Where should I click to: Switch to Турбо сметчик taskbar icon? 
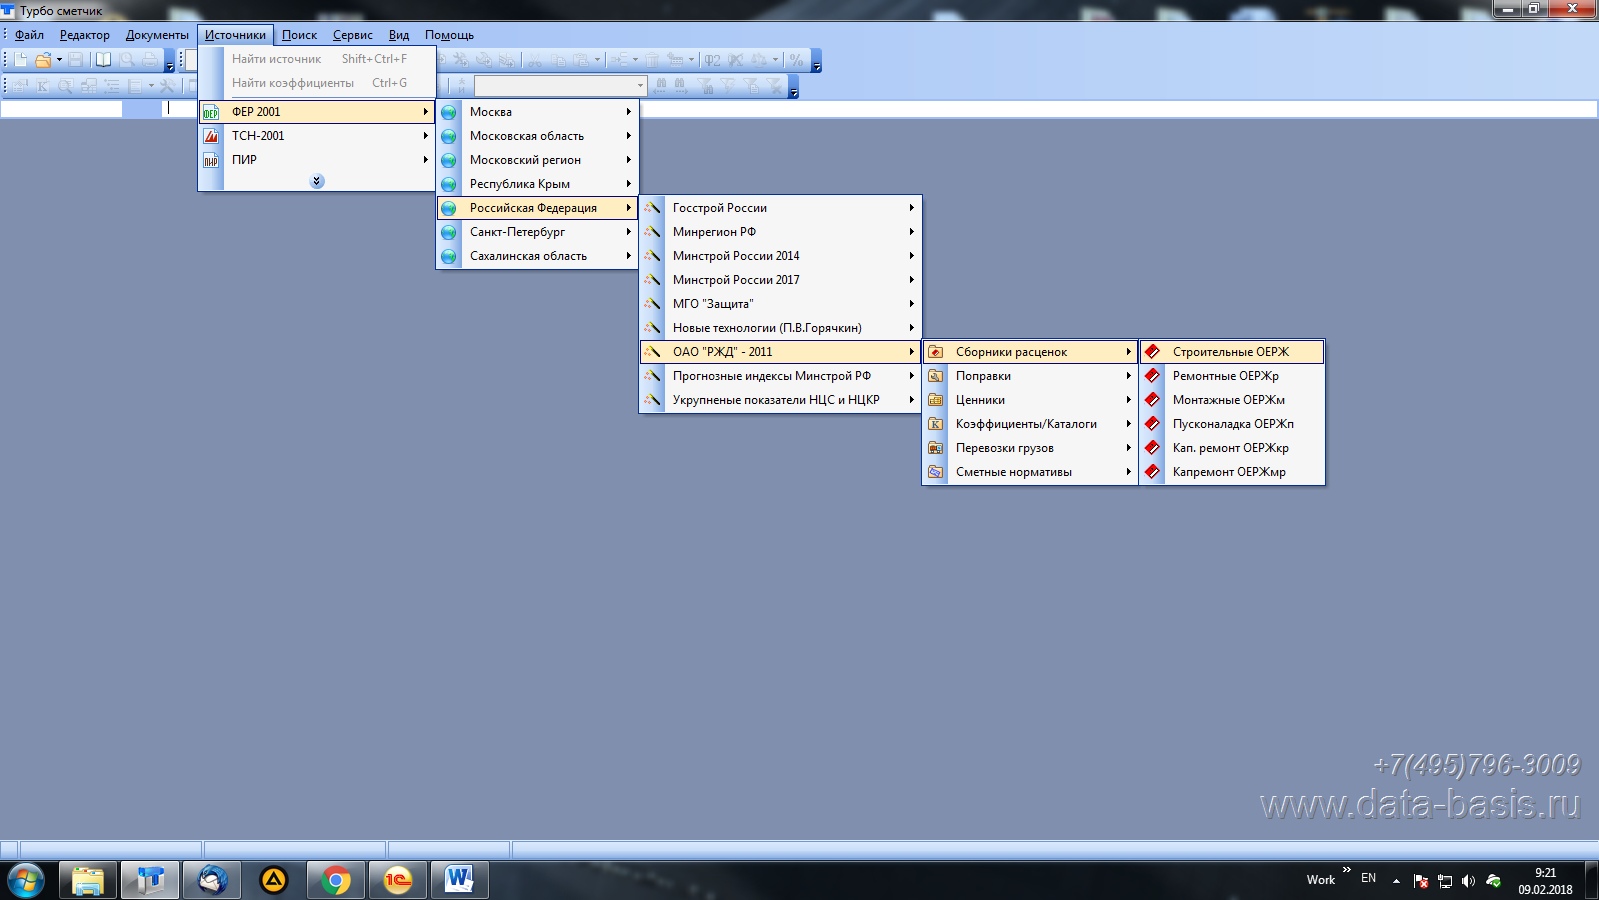[x=150, y=881]
